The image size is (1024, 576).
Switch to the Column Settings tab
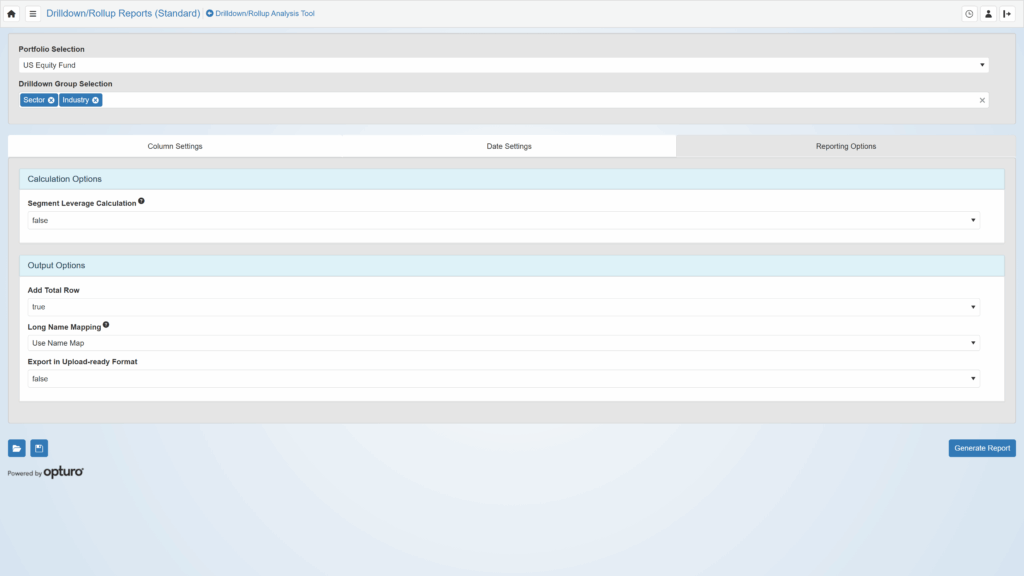pyautogui.click(x=175, y=146)
